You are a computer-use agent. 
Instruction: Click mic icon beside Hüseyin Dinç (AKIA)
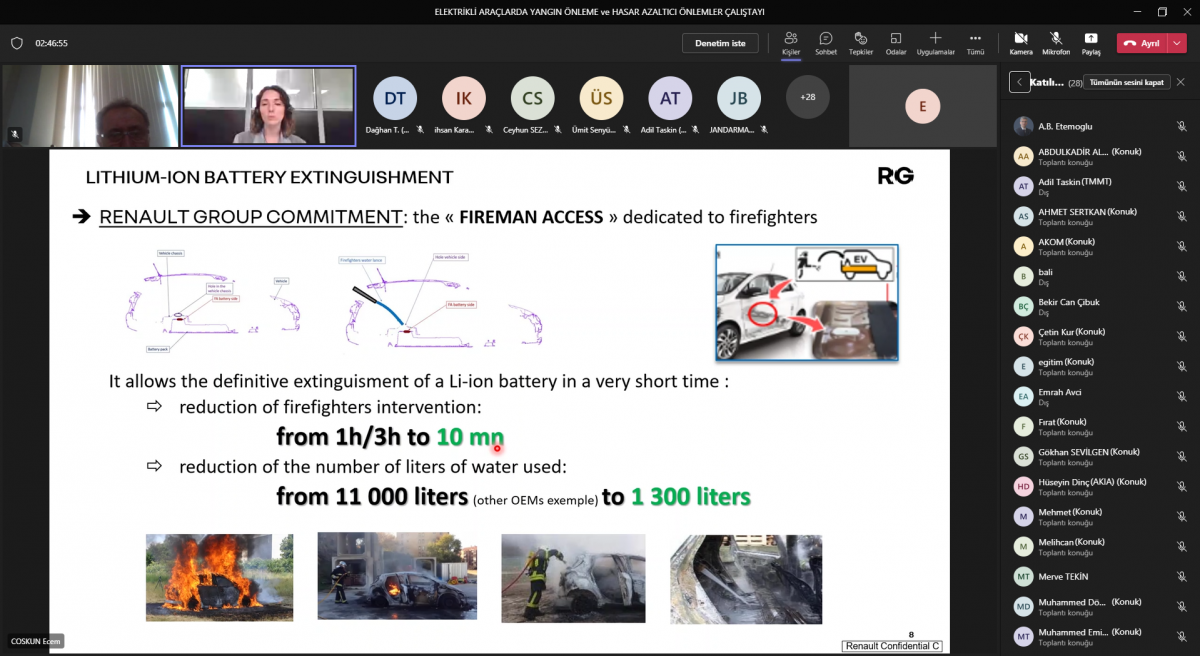click(x=1181, y=486)
